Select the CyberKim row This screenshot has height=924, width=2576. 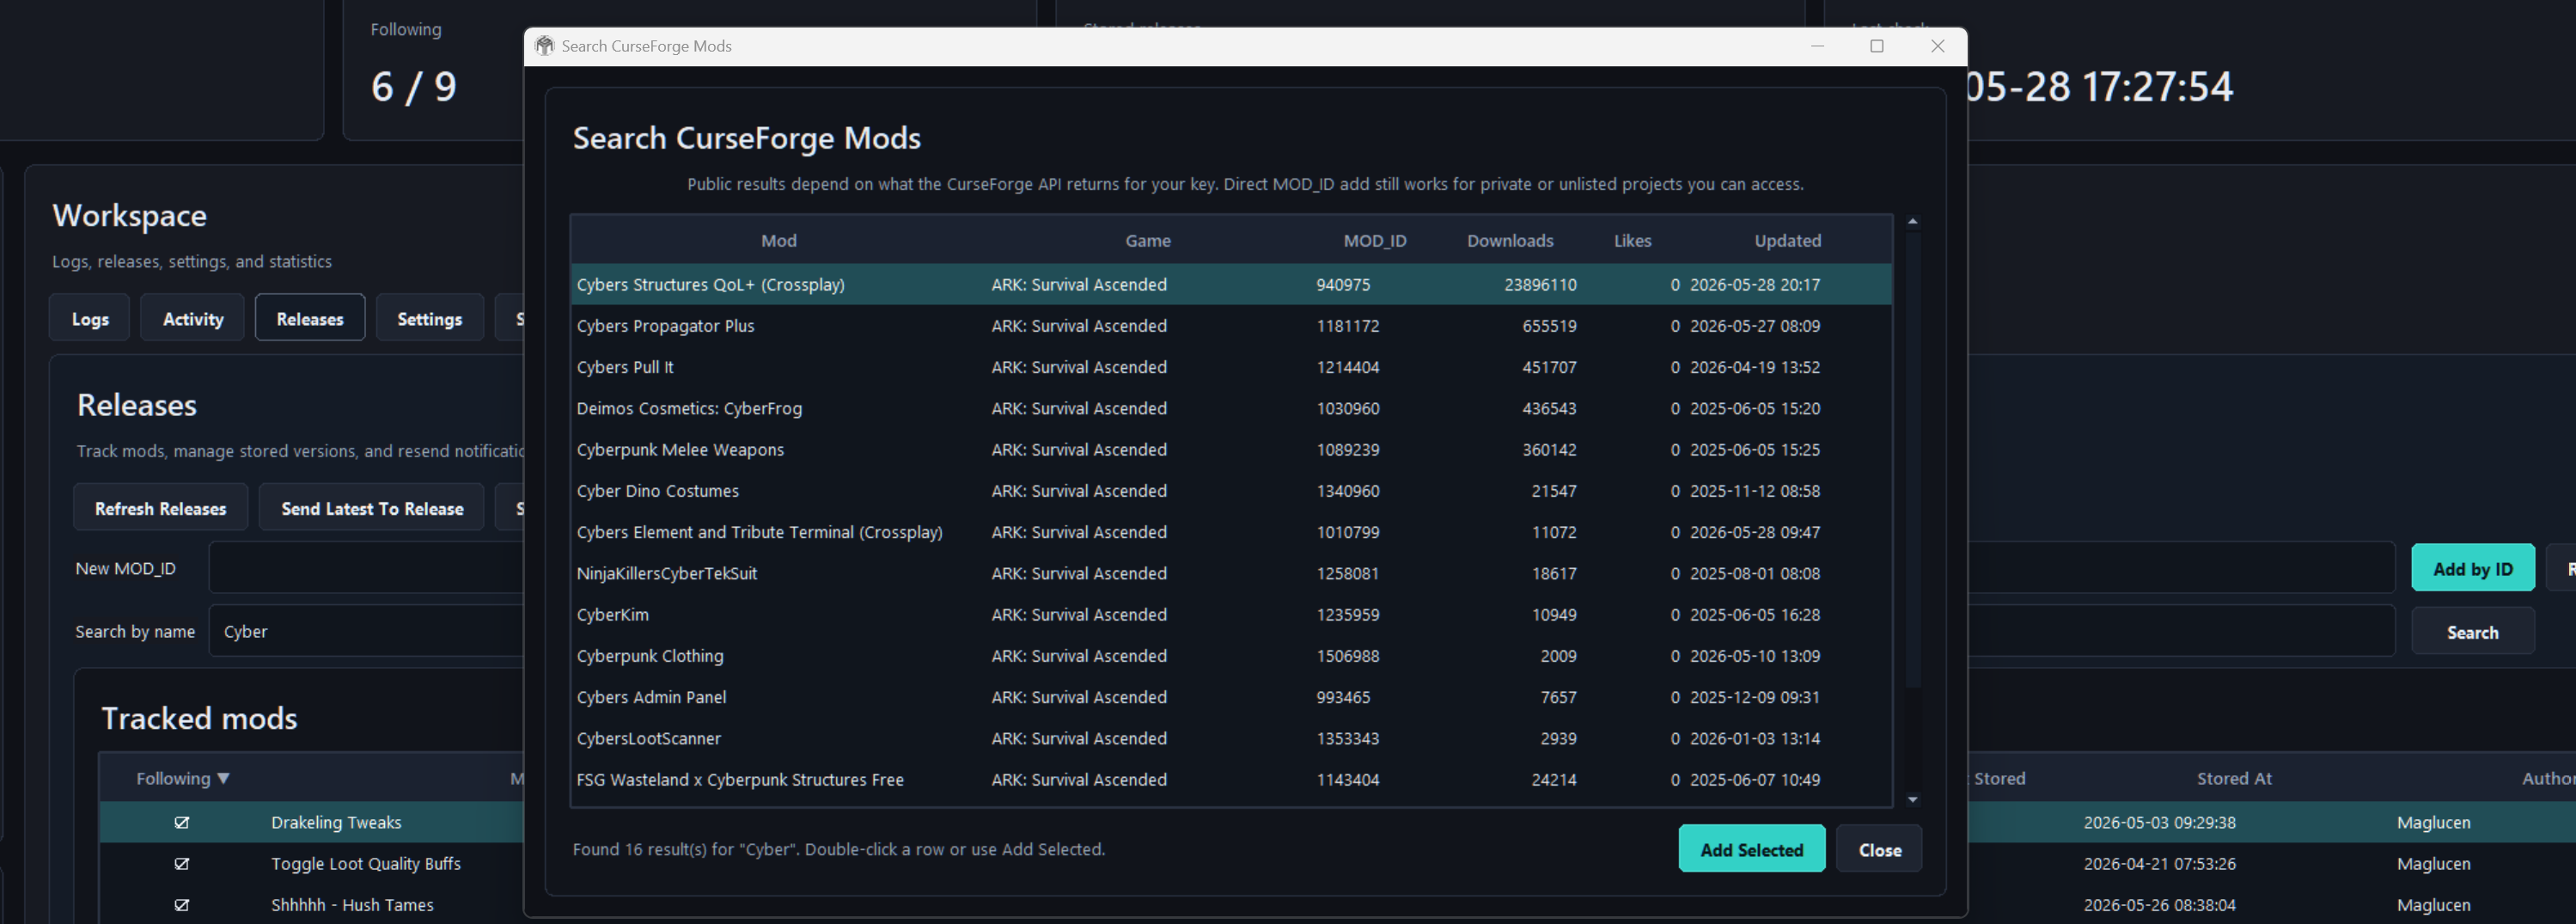point(1231,614)
